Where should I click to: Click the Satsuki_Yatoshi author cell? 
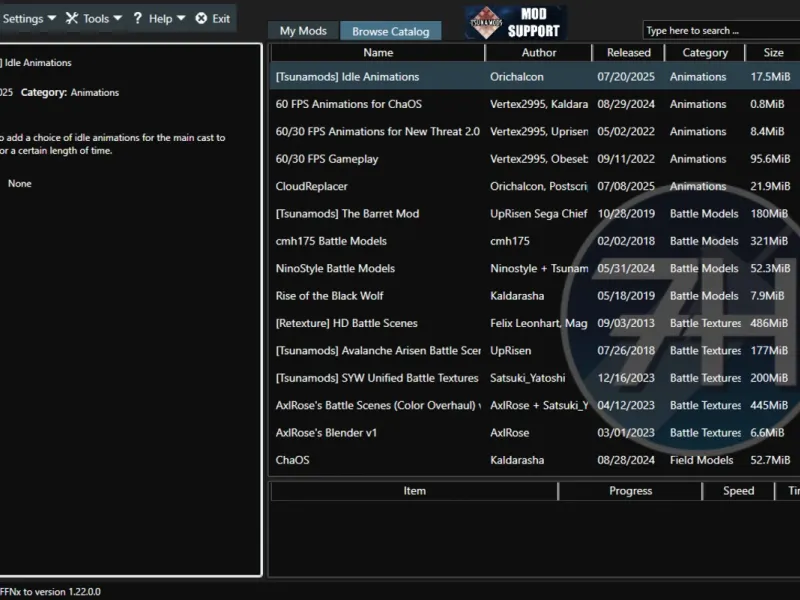click(528, 378)
